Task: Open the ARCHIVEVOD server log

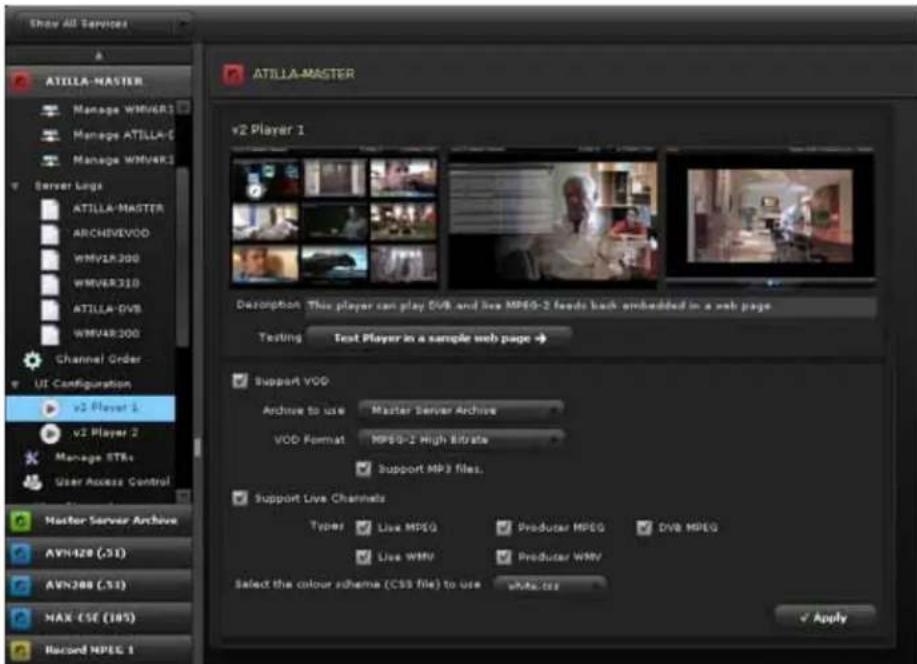Action: click(x=111, y=234)
